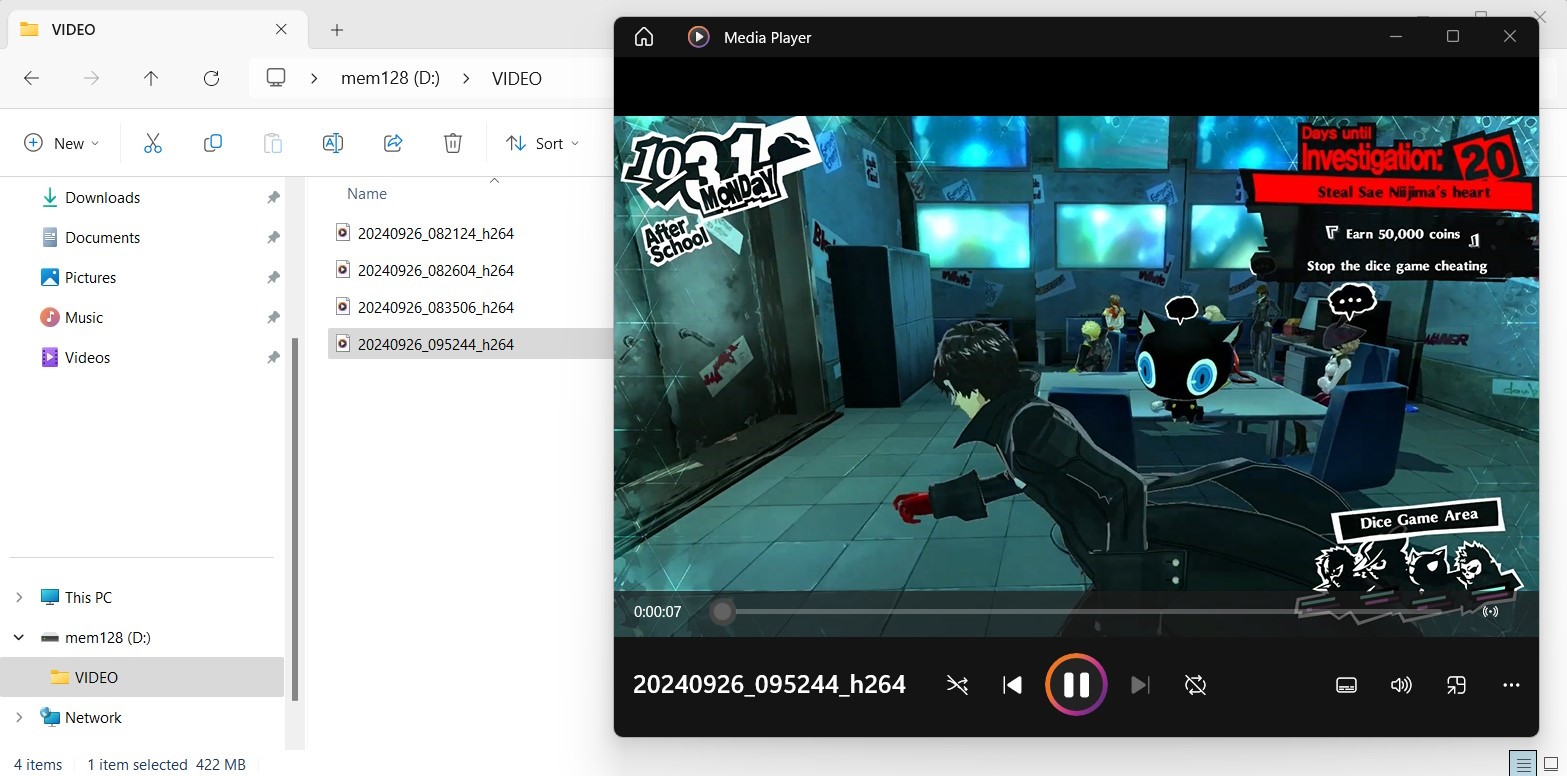Delete the selected file in Explorer

click(x=453, y=143)
